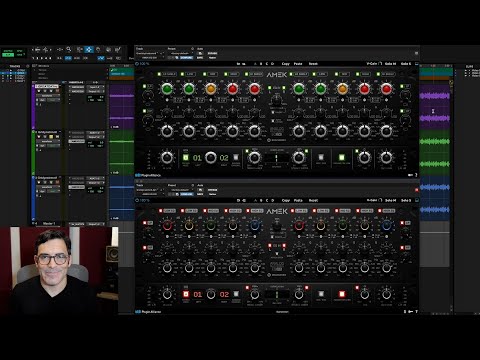Click Copy in the bottom plugin's toolbar
Screen dimensions: 480x360
click(x=286, y=200)
